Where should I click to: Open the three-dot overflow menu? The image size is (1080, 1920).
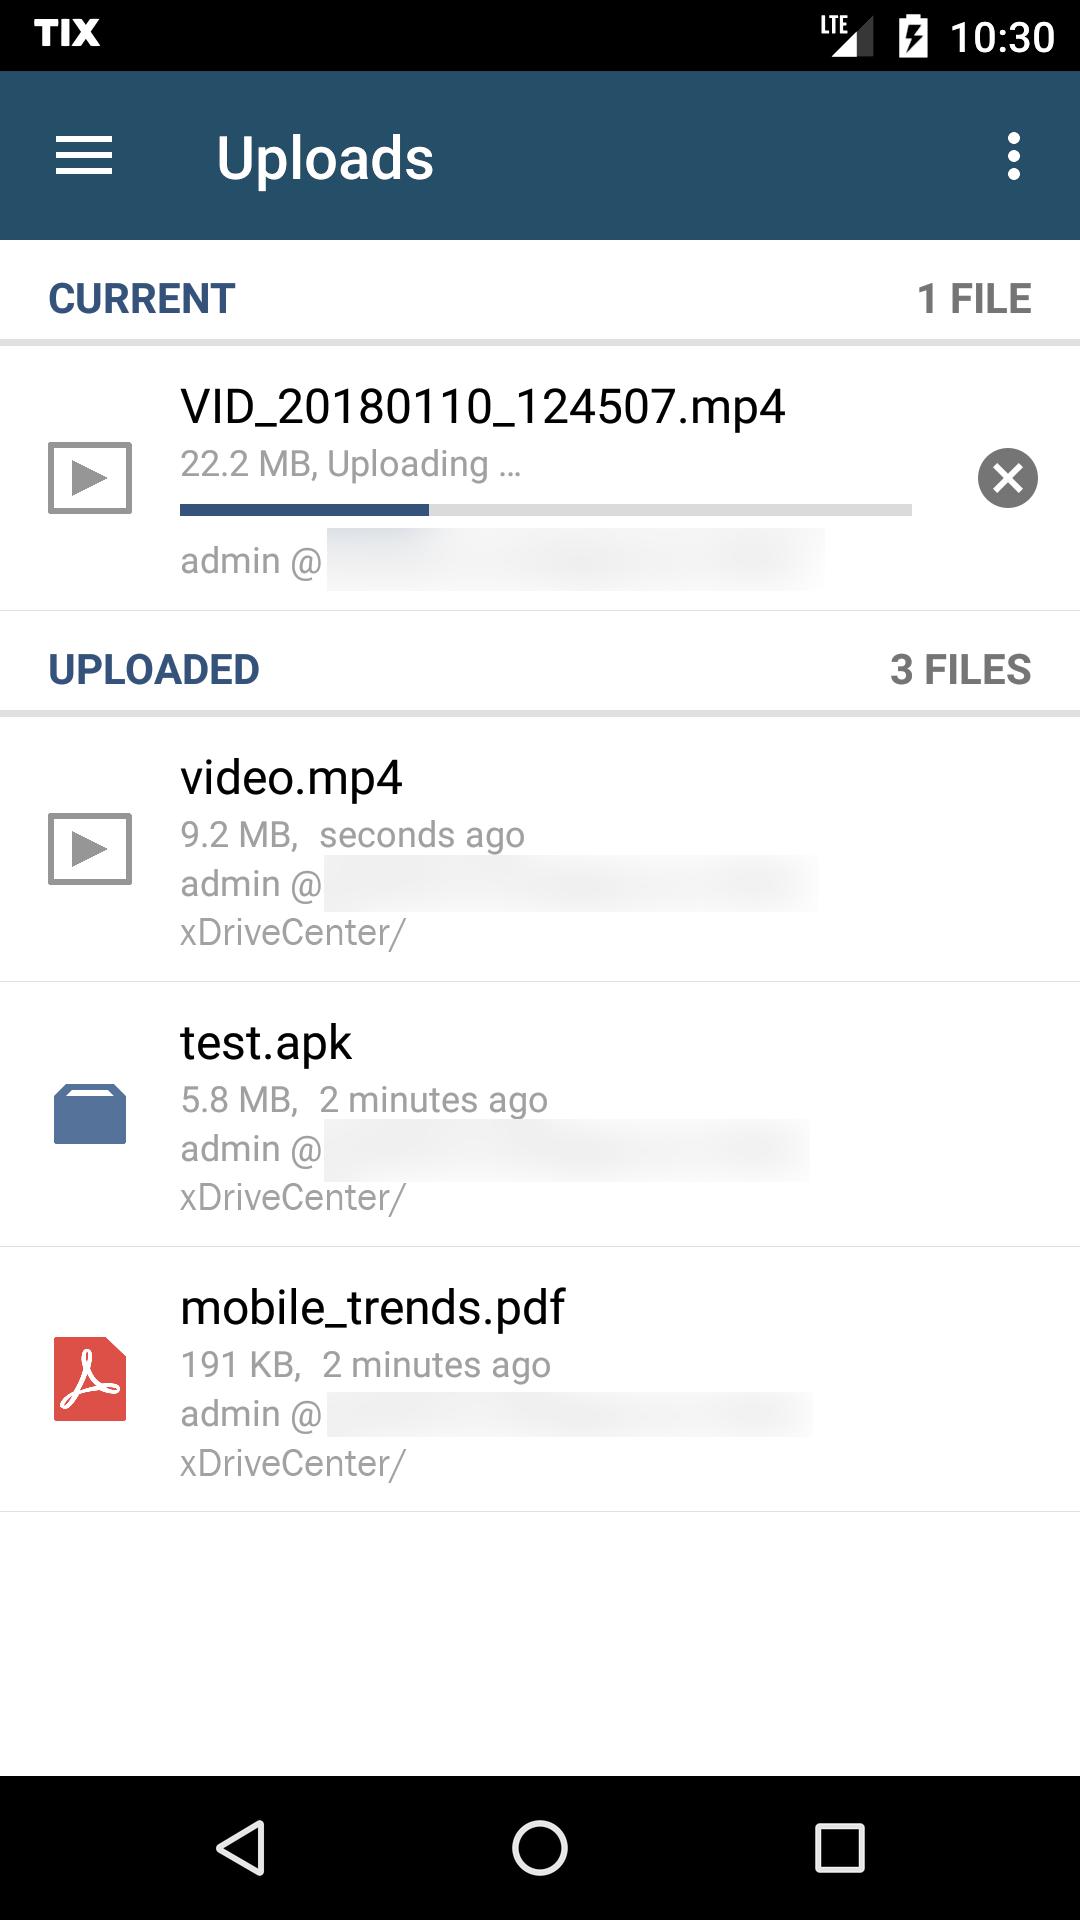(1014, 156)
